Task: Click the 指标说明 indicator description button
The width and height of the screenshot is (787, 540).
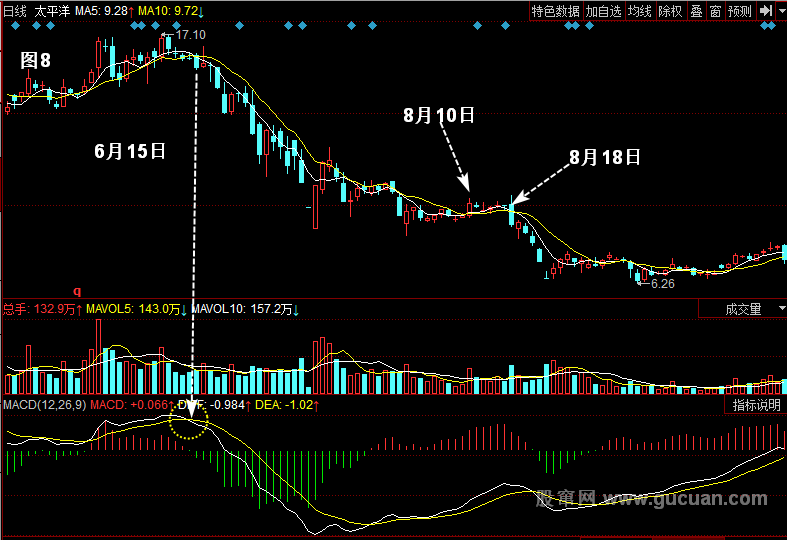Action: coord(756,404)
